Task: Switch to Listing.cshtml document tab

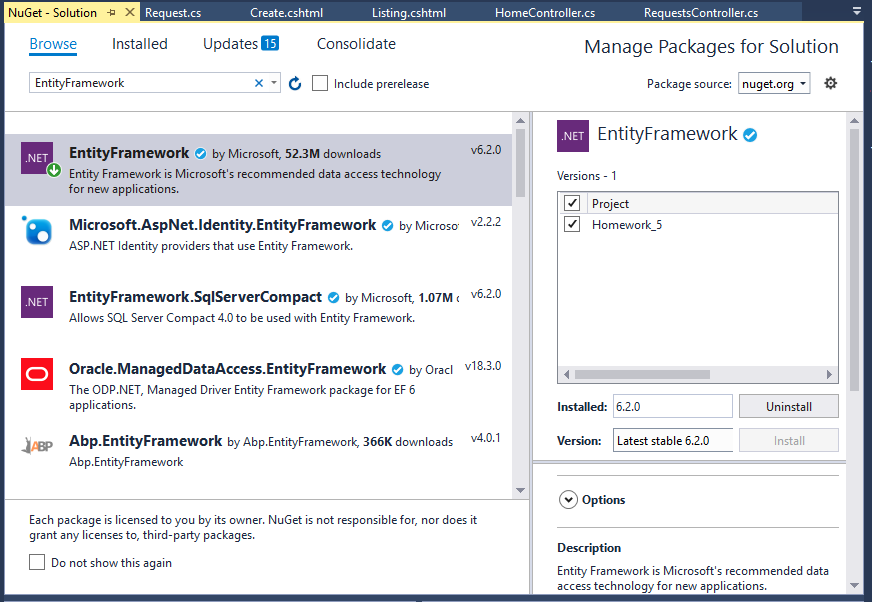Action: 409,13
